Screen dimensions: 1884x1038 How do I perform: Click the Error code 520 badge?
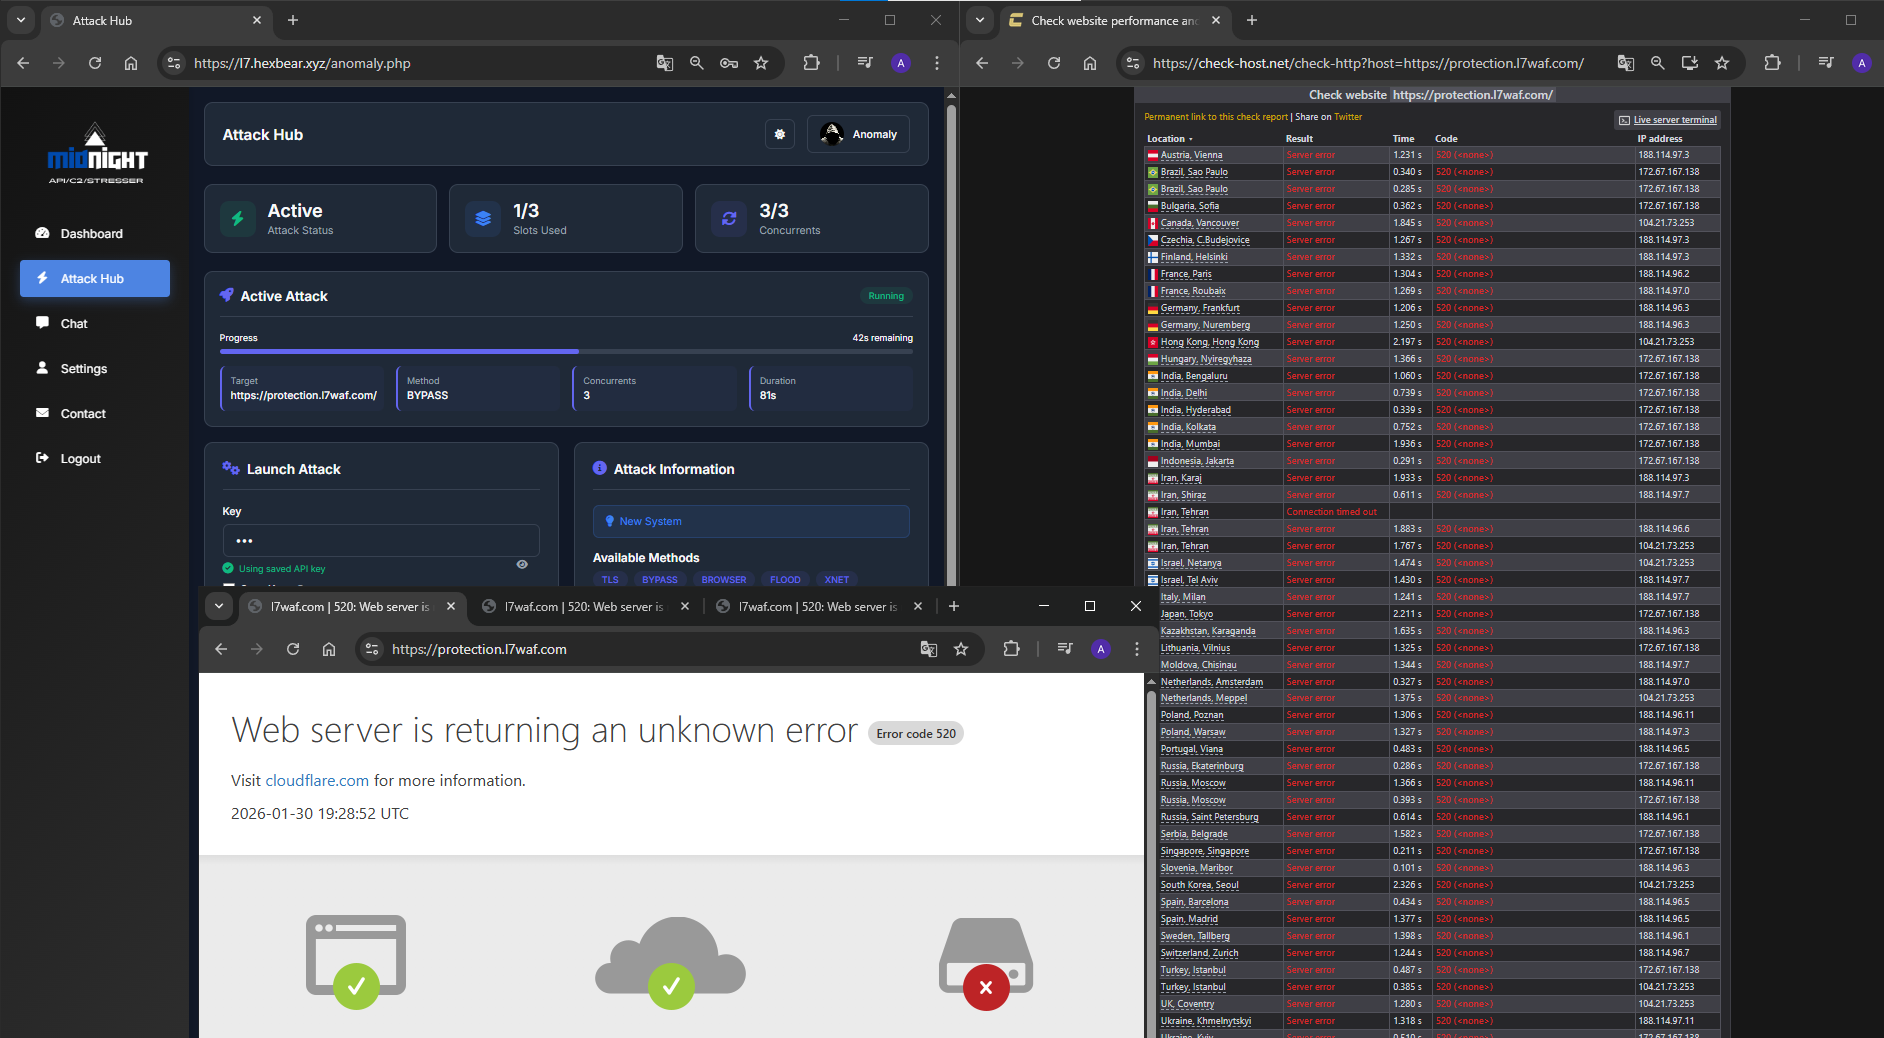pos(916,733)
